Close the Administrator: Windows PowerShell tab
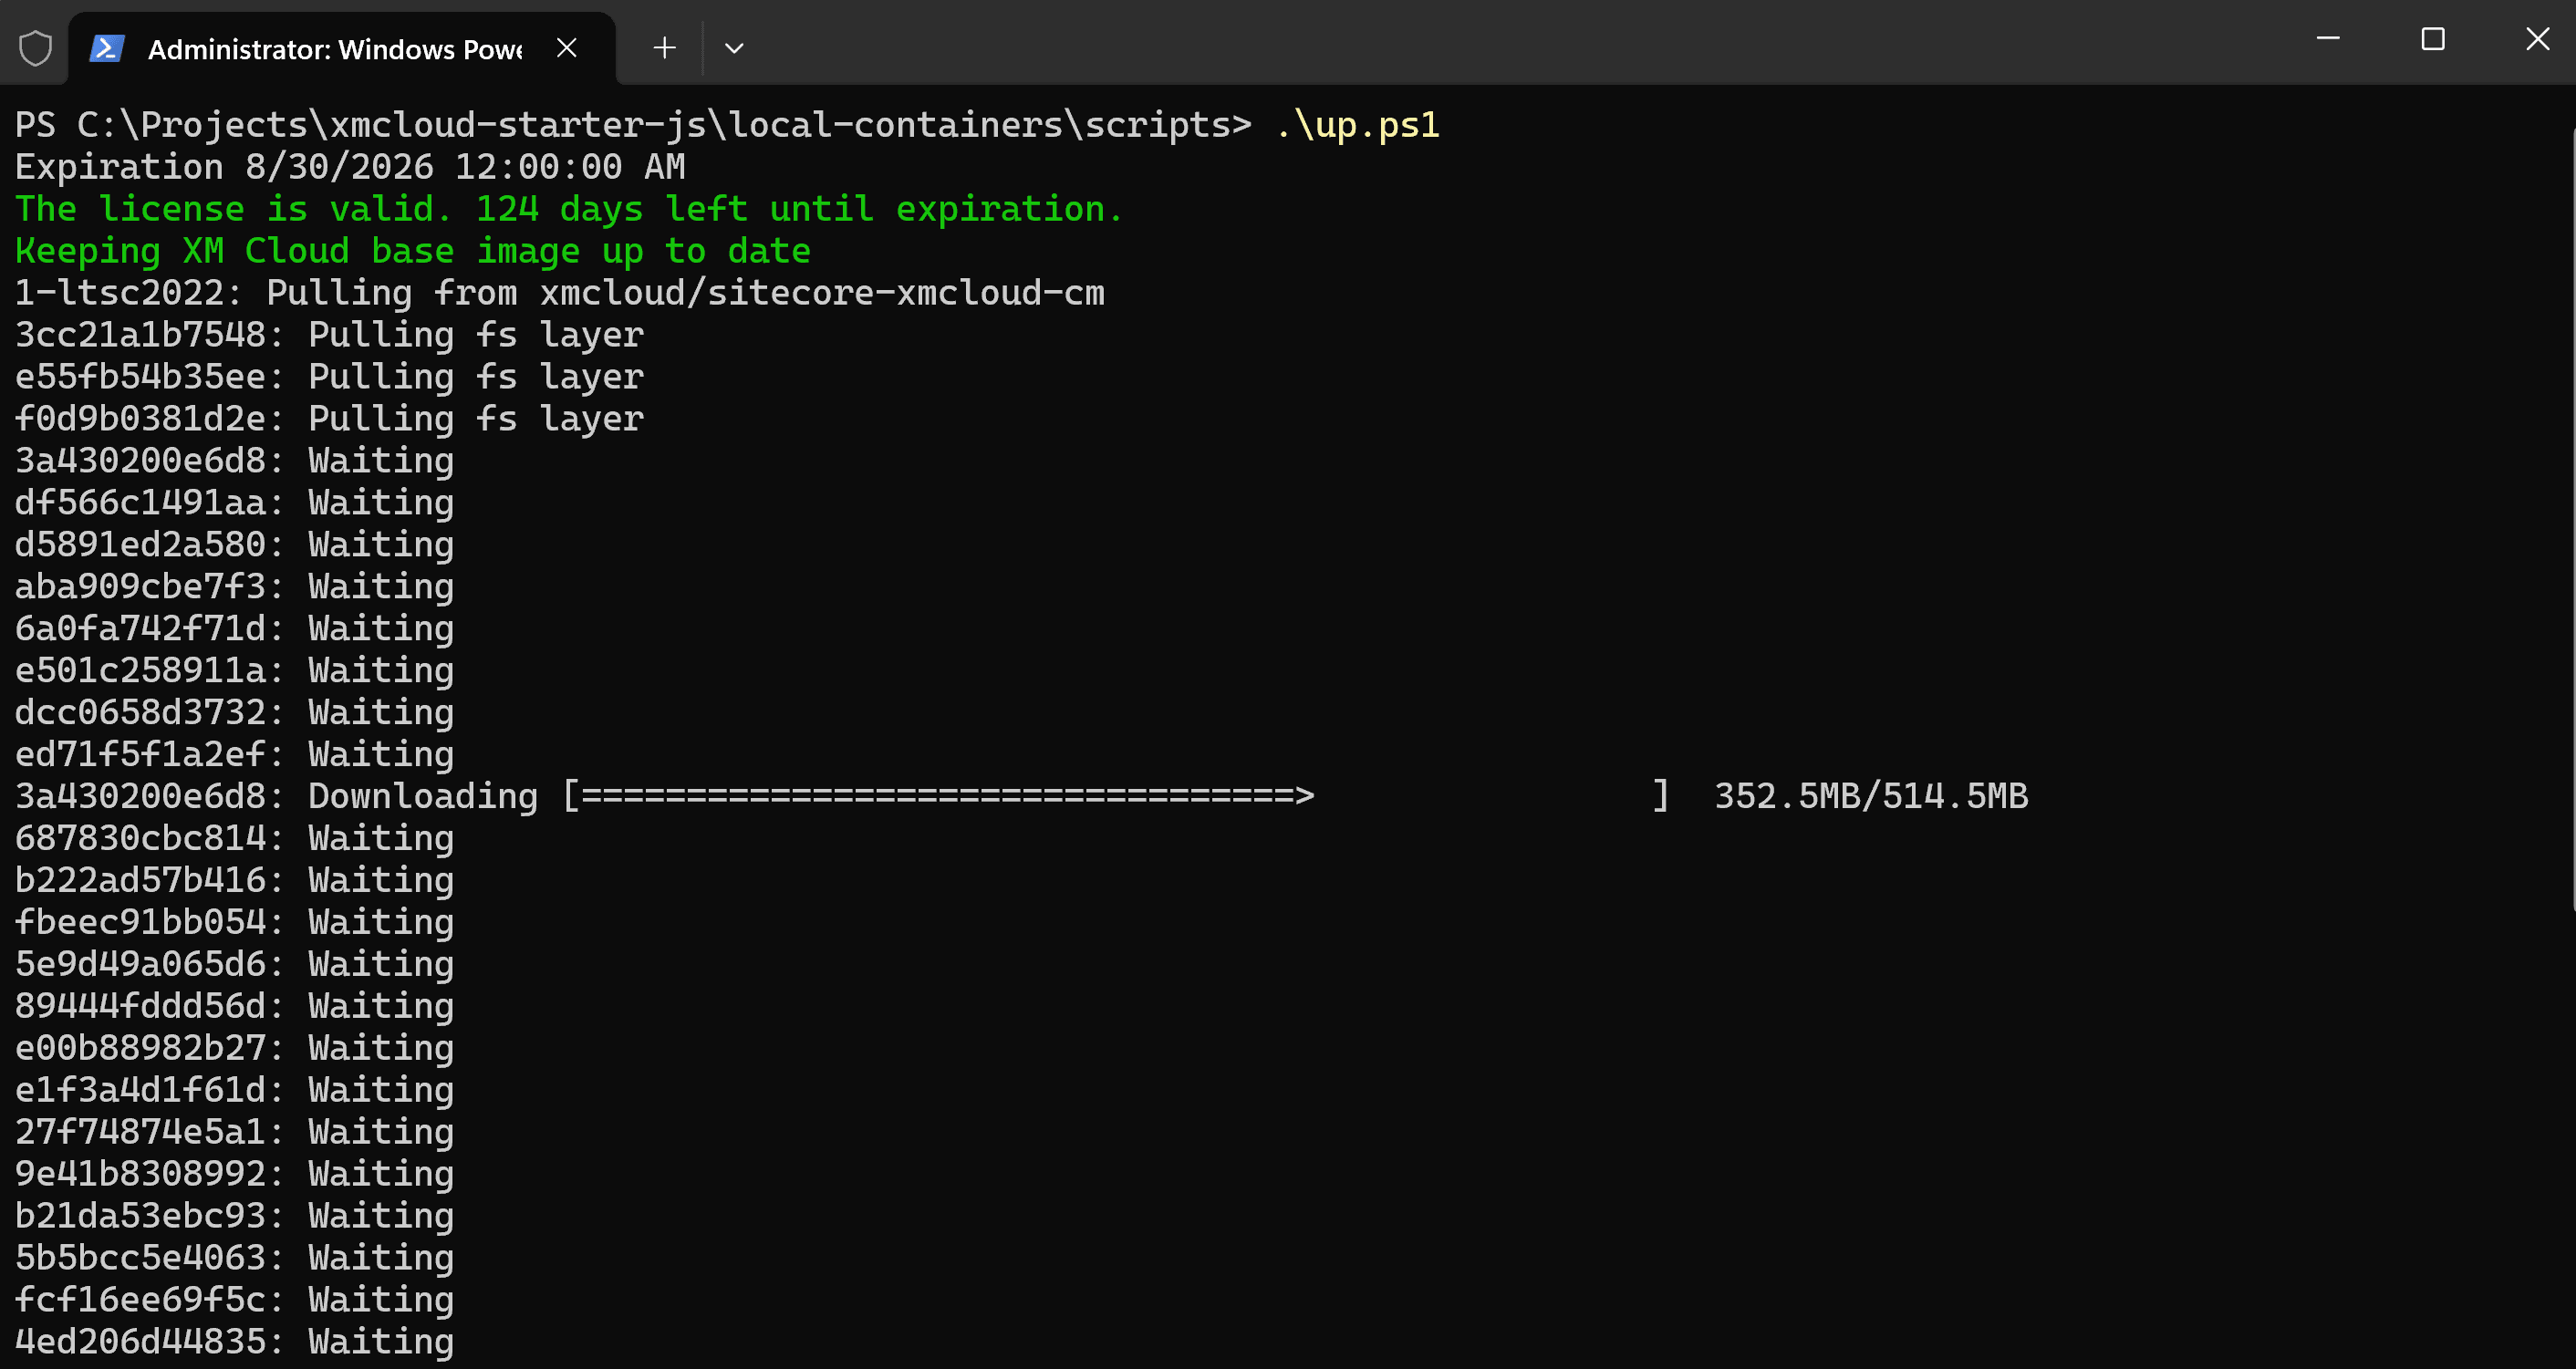Image resolution: width=2576 pixels, height=1369 pixels. pos(567,48)
